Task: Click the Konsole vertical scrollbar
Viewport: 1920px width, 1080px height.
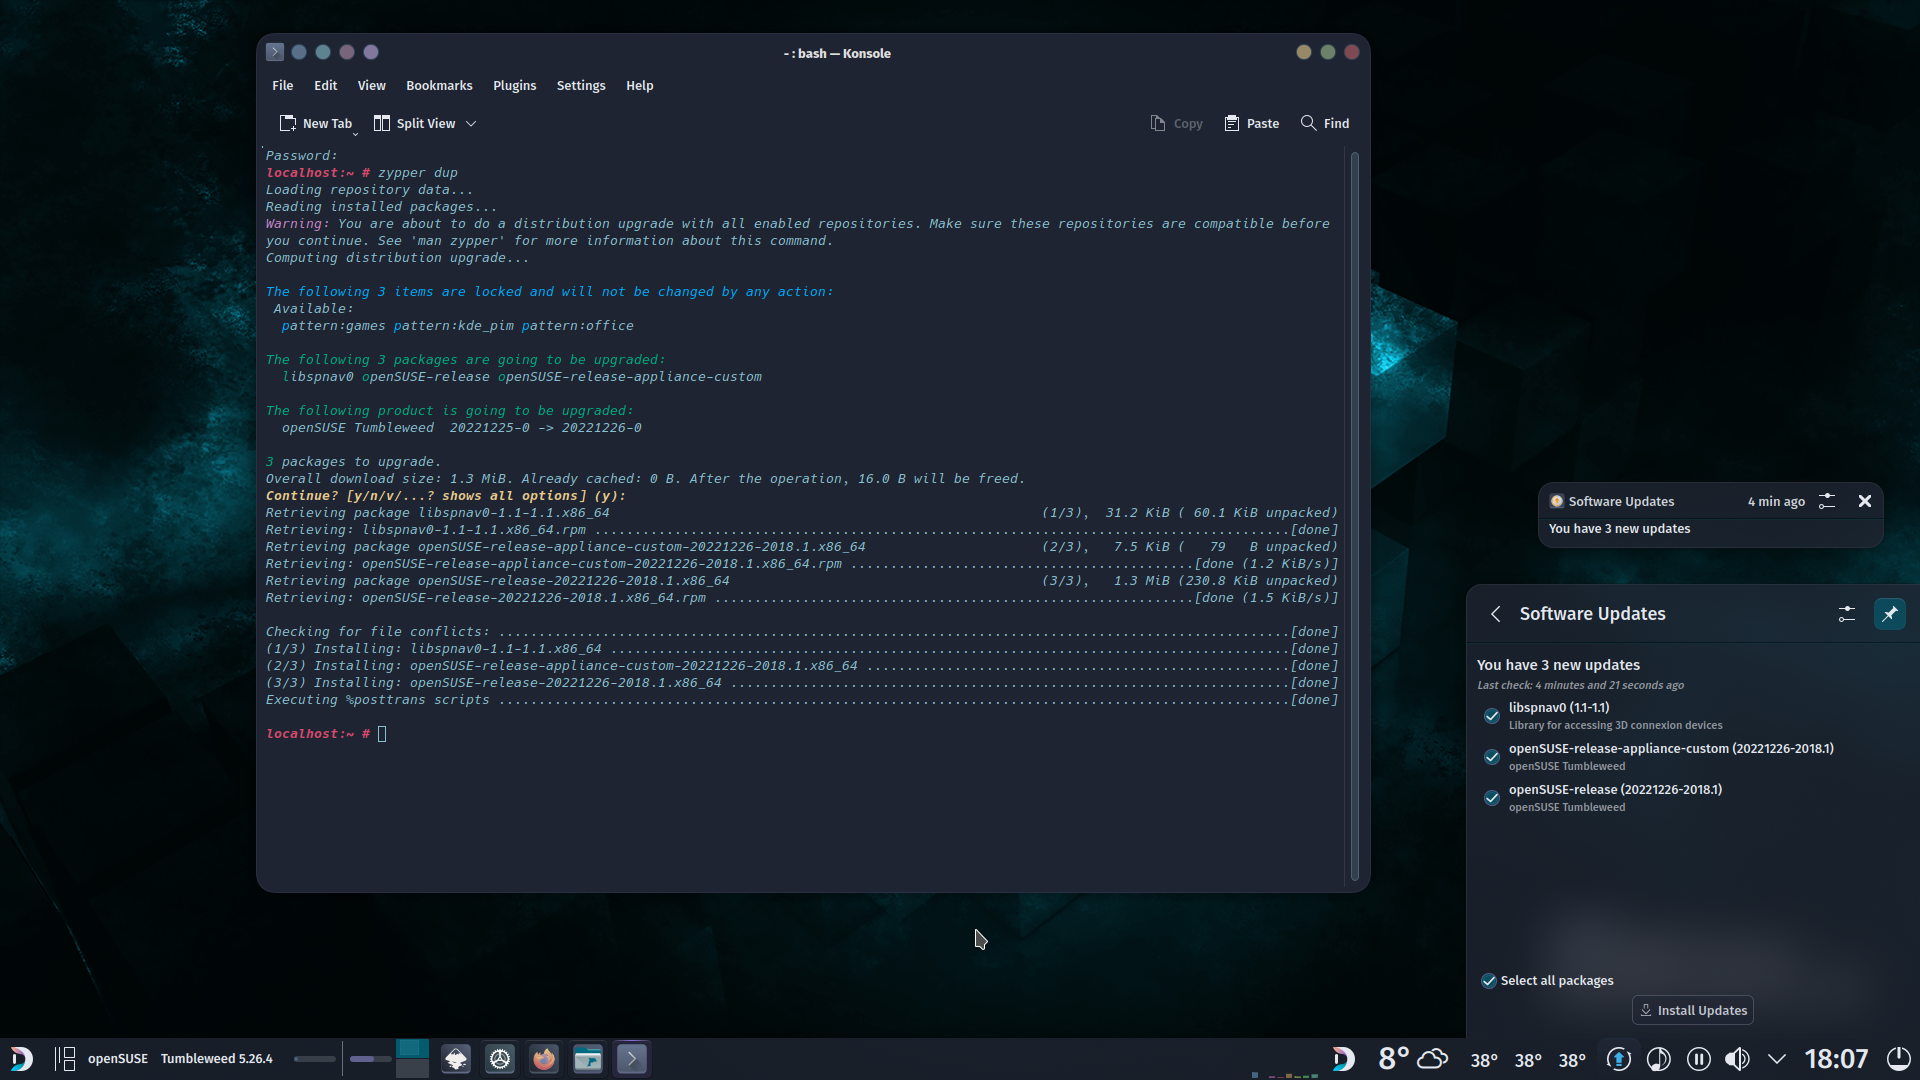Action: coord(1355,515)
